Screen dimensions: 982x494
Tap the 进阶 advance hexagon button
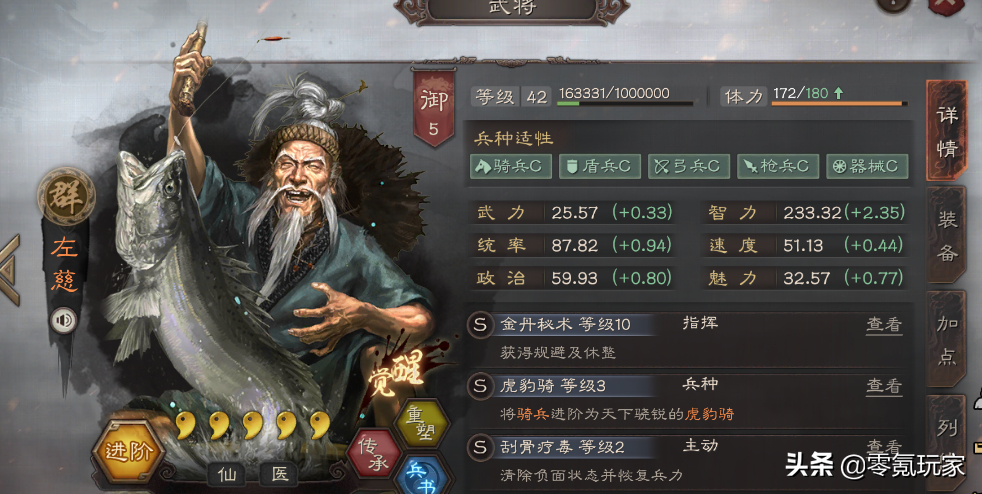(129, 451)
